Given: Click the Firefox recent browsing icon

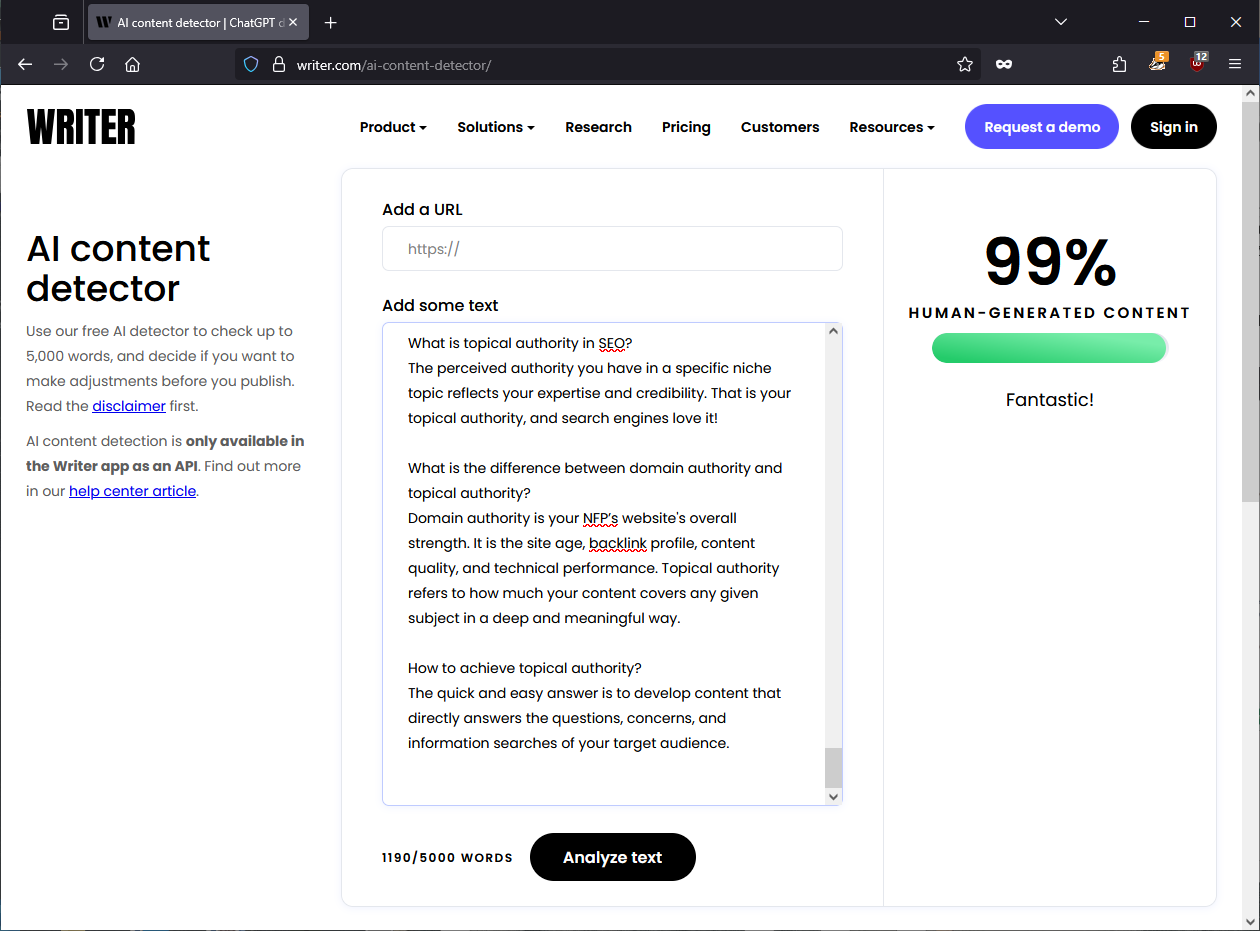Looking at the screenshot, I should coord(61,22).
